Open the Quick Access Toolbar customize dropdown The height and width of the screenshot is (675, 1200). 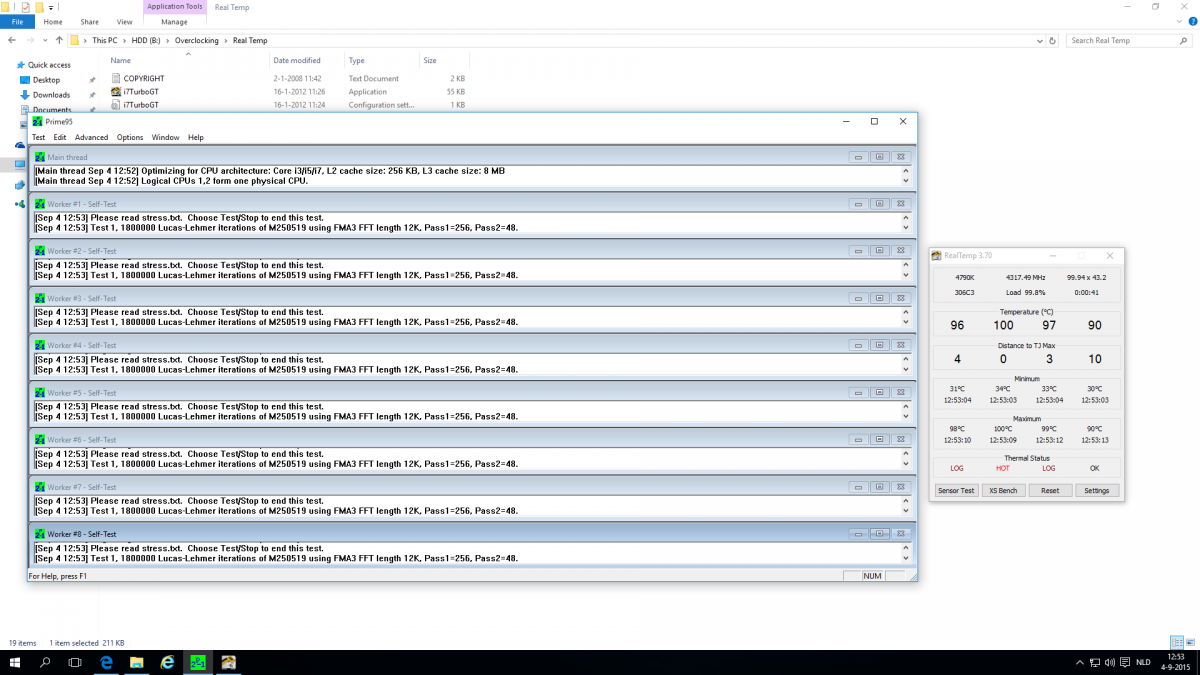coord(50,7)
